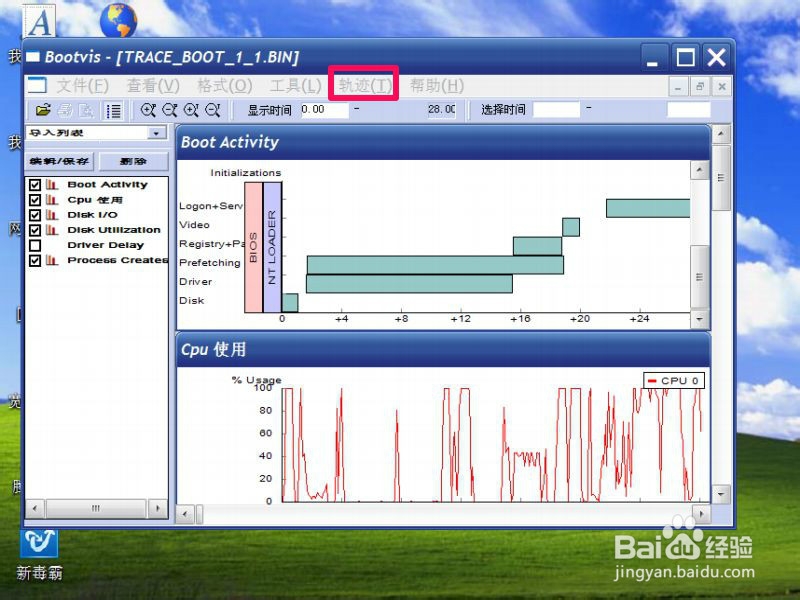
Task: Click the BIOS bar in Boot Activity chart
Action: [254, 247]
